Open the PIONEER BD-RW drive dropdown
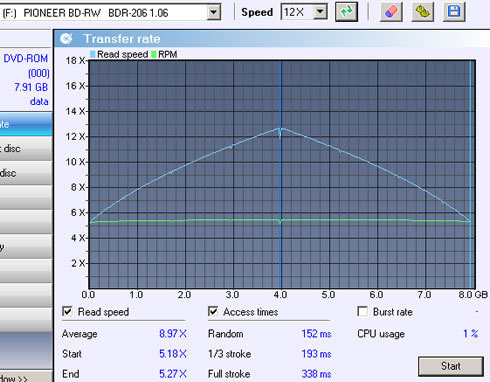Screen dimensions: 490x382 214,13
